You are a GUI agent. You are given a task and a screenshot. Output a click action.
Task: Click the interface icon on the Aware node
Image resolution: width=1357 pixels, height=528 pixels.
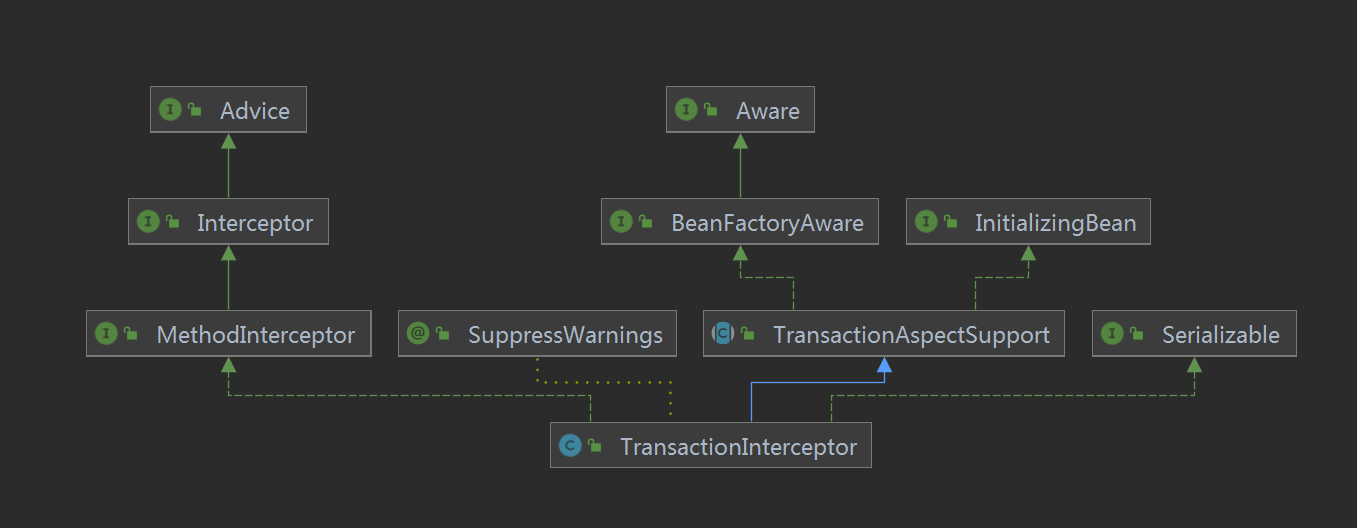tap(686, 110)
